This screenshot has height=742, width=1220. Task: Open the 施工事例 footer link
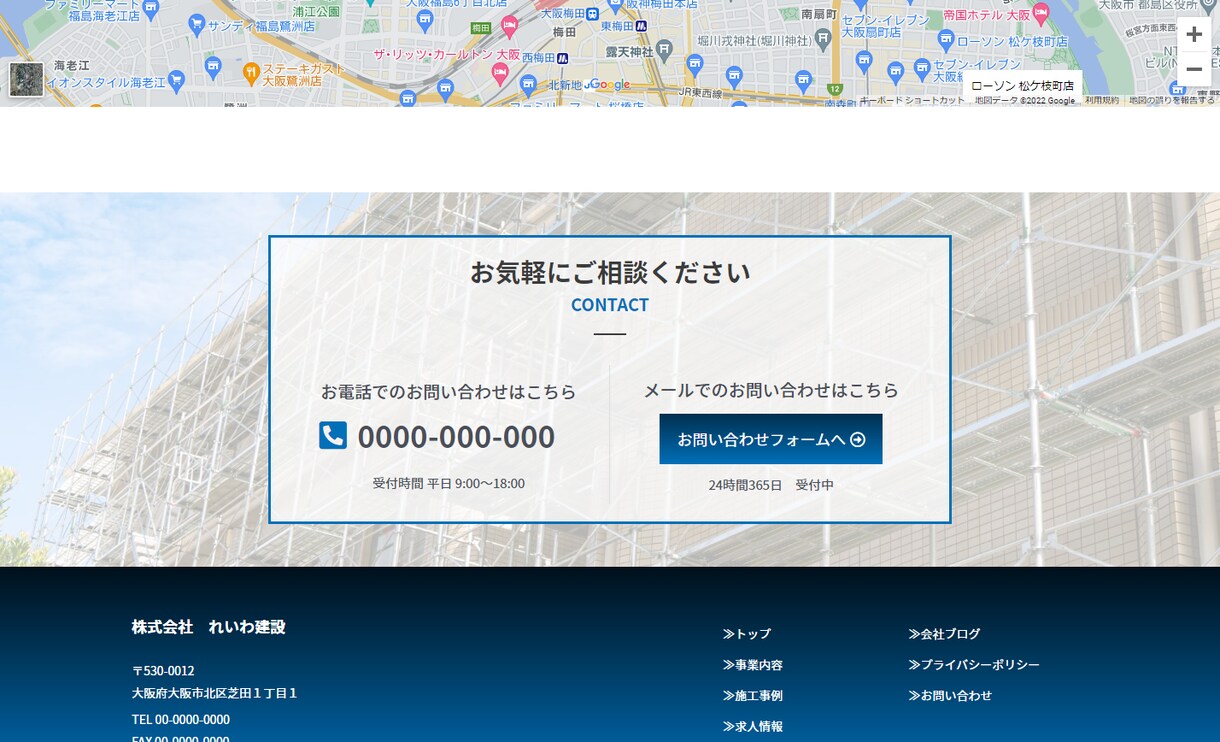point(753,696)
